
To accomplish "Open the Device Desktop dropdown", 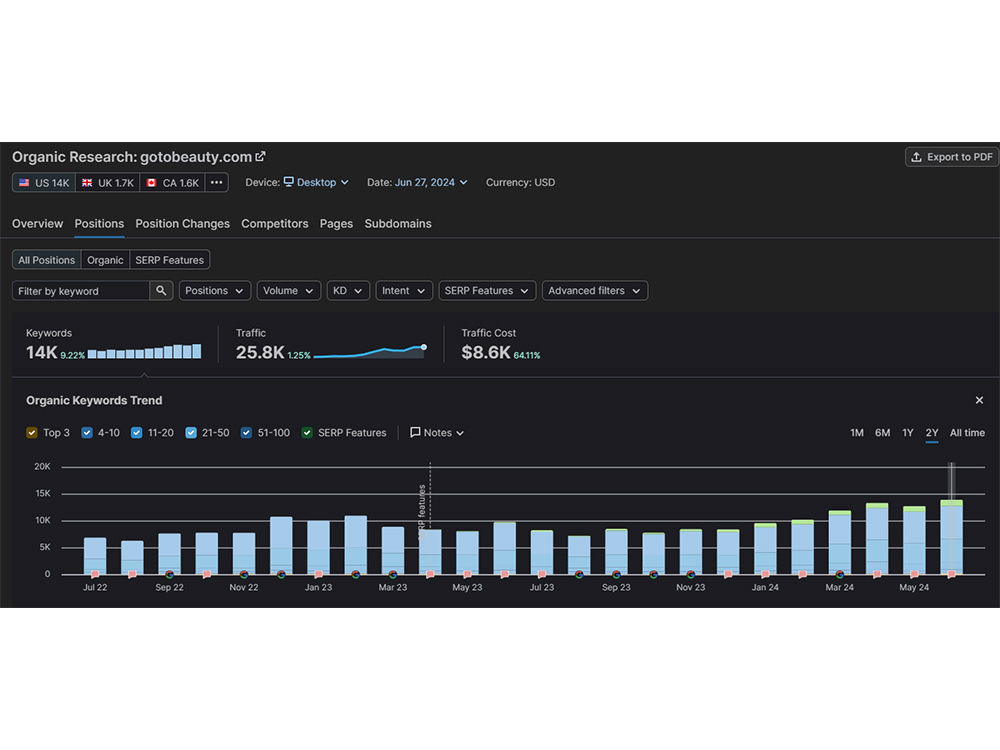I will pos(316,182).
